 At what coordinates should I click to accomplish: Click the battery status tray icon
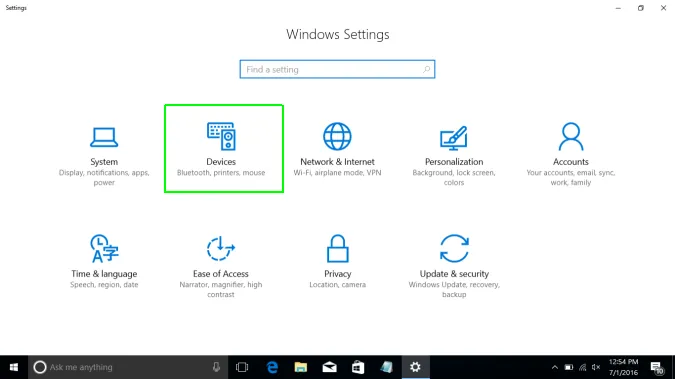569,367
